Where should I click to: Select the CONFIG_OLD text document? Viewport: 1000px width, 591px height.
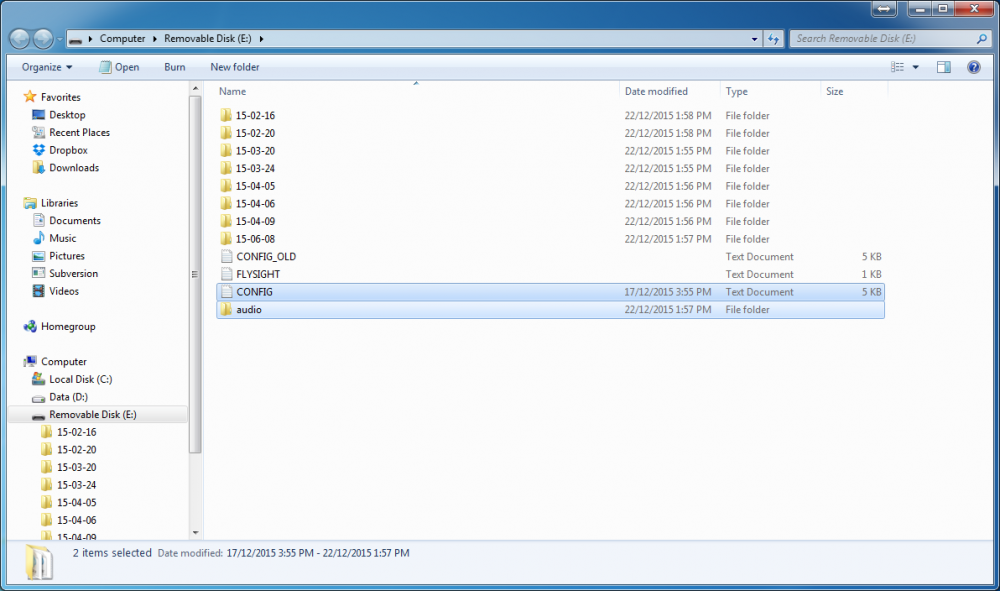[x=266, y=257]
